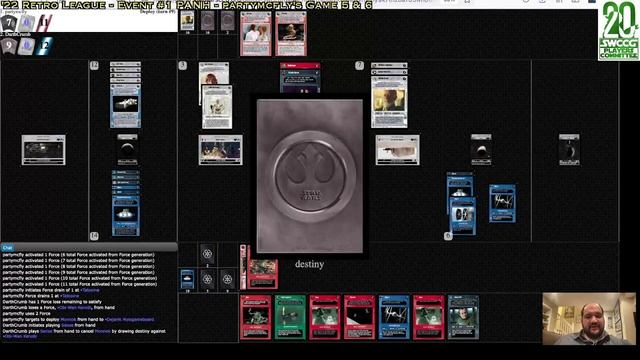Open the Dejarik Hologameboard chat link
This screenshot has width=640, height=360.
pos(130,320)
